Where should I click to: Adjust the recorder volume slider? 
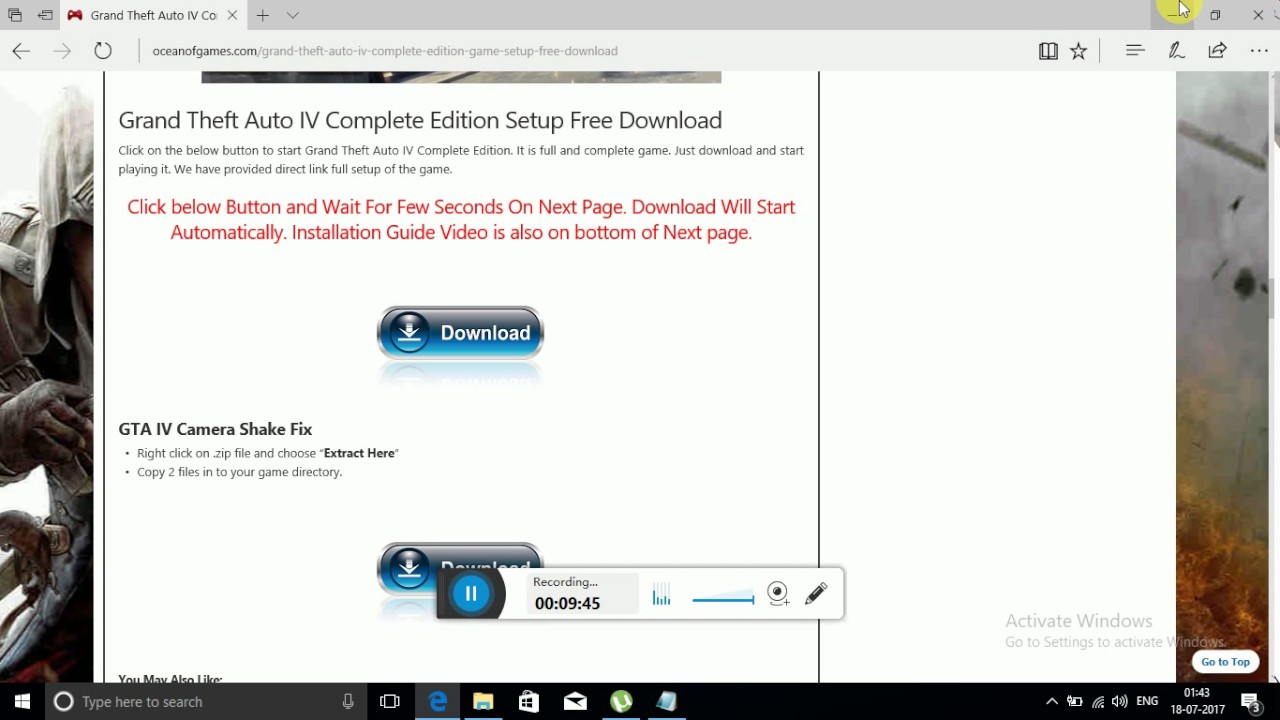pyautogui.click(x=723, y=599)
